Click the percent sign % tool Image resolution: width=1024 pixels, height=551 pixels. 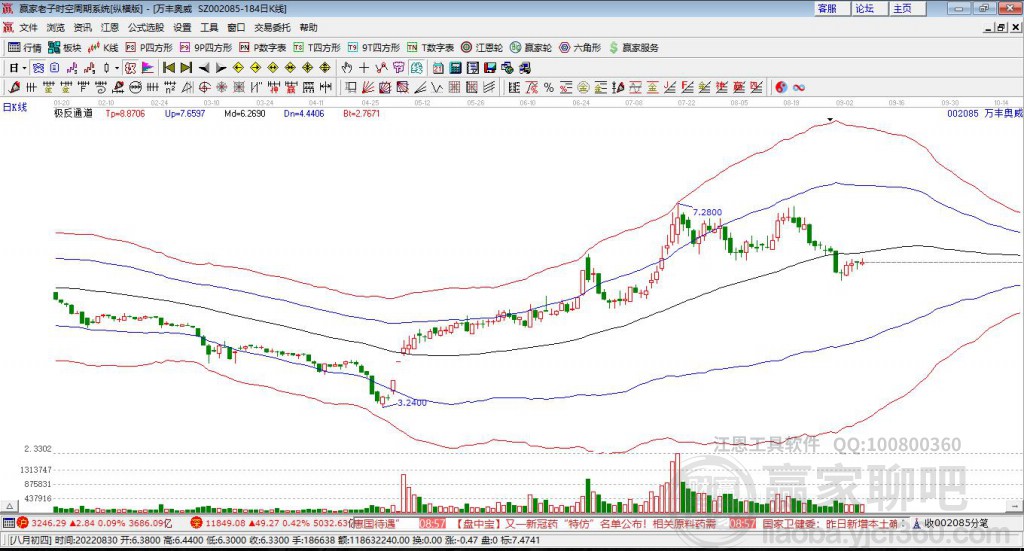pyautogui.click(x=549, y=87)
